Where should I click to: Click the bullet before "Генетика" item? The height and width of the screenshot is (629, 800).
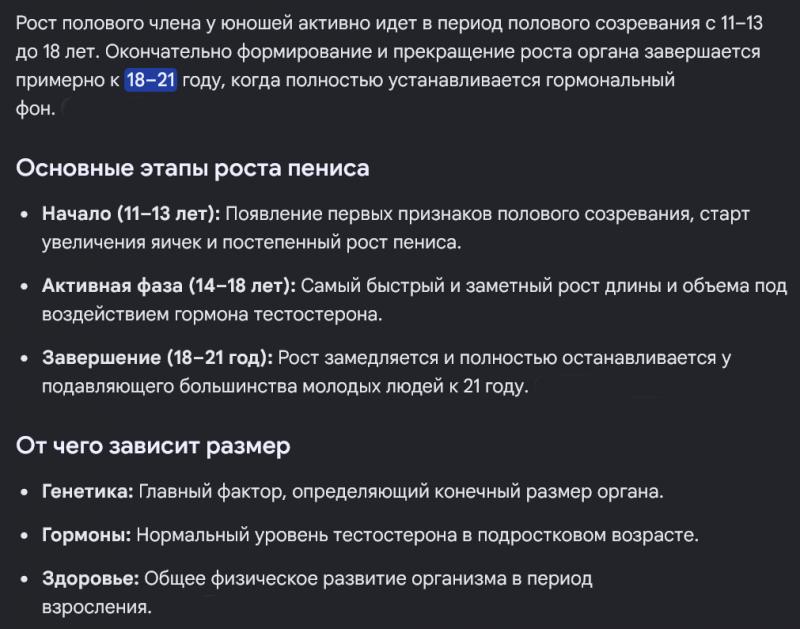point(24,492)
